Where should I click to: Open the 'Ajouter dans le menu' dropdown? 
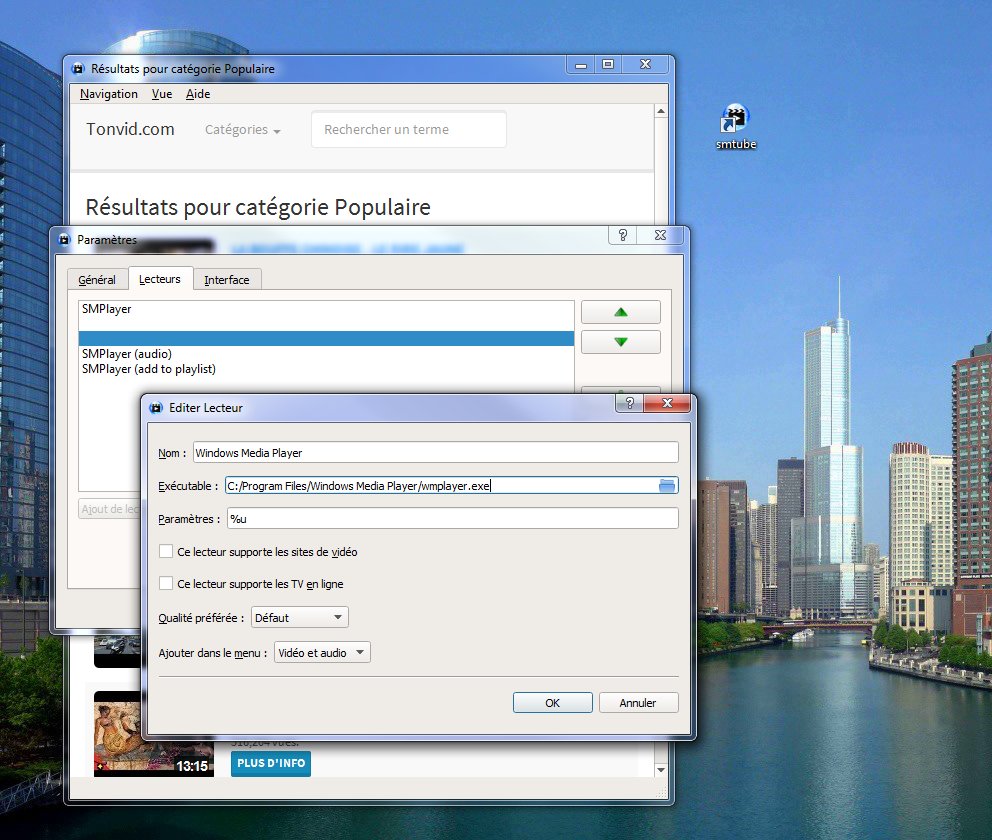coord(322,652)
